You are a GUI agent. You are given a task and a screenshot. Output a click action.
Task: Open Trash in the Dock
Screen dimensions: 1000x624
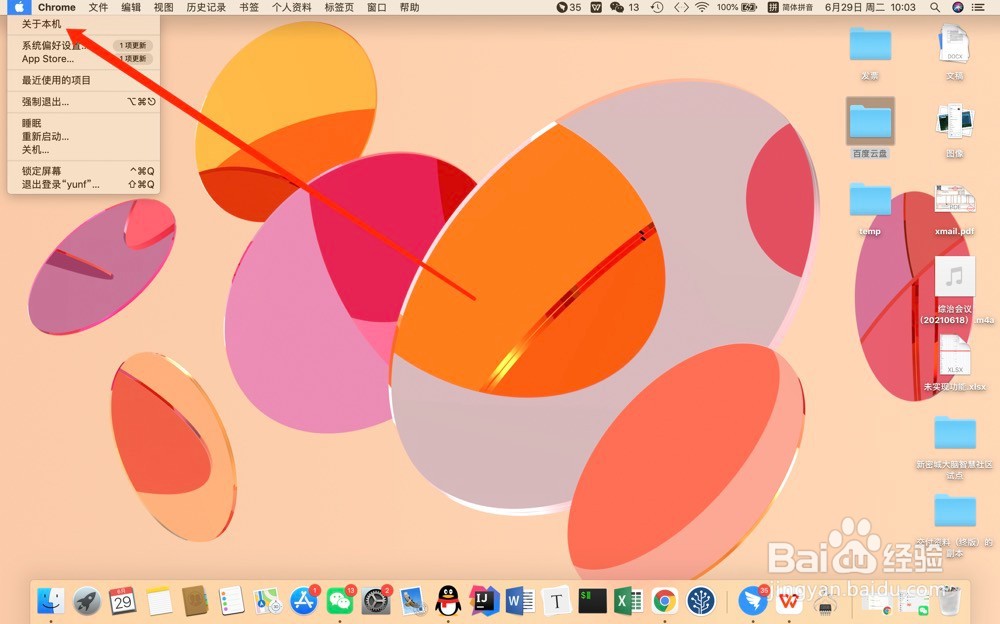(950, 600)
